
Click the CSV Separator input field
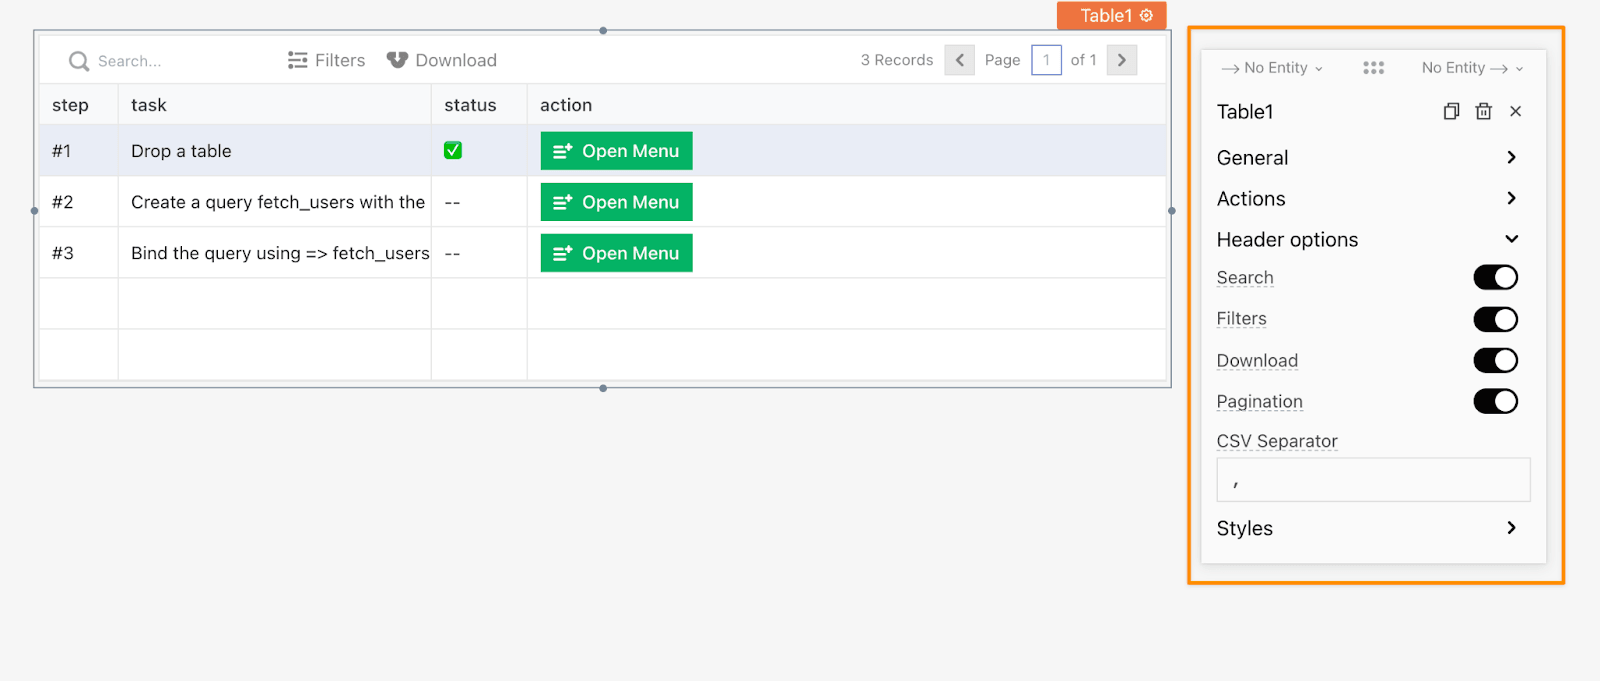click(x=1372, y=480)
